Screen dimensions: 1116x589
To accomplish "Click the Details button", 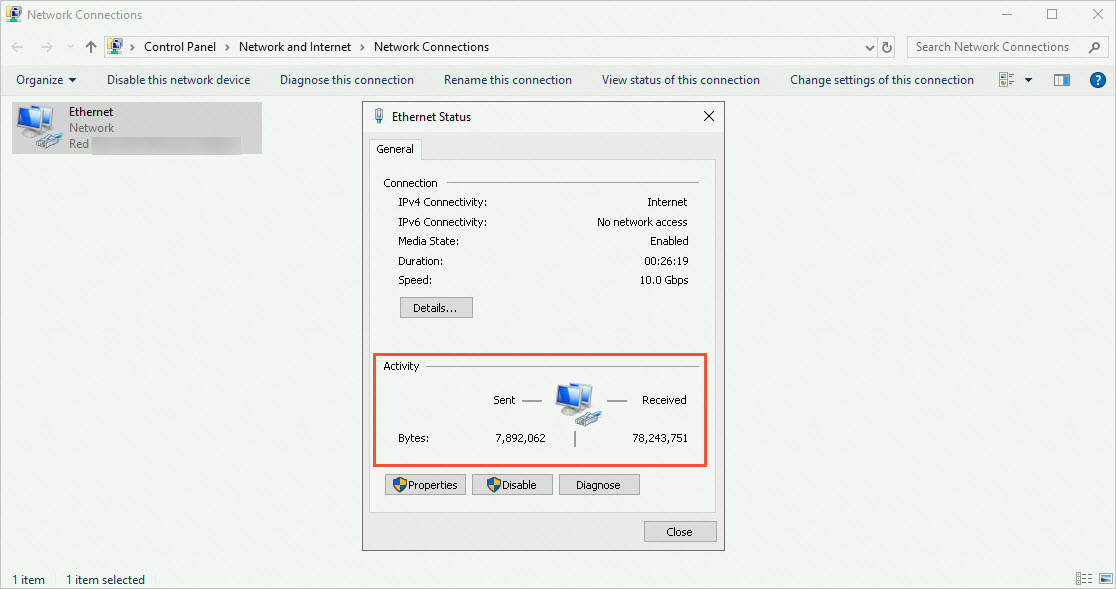I will 436,307.
